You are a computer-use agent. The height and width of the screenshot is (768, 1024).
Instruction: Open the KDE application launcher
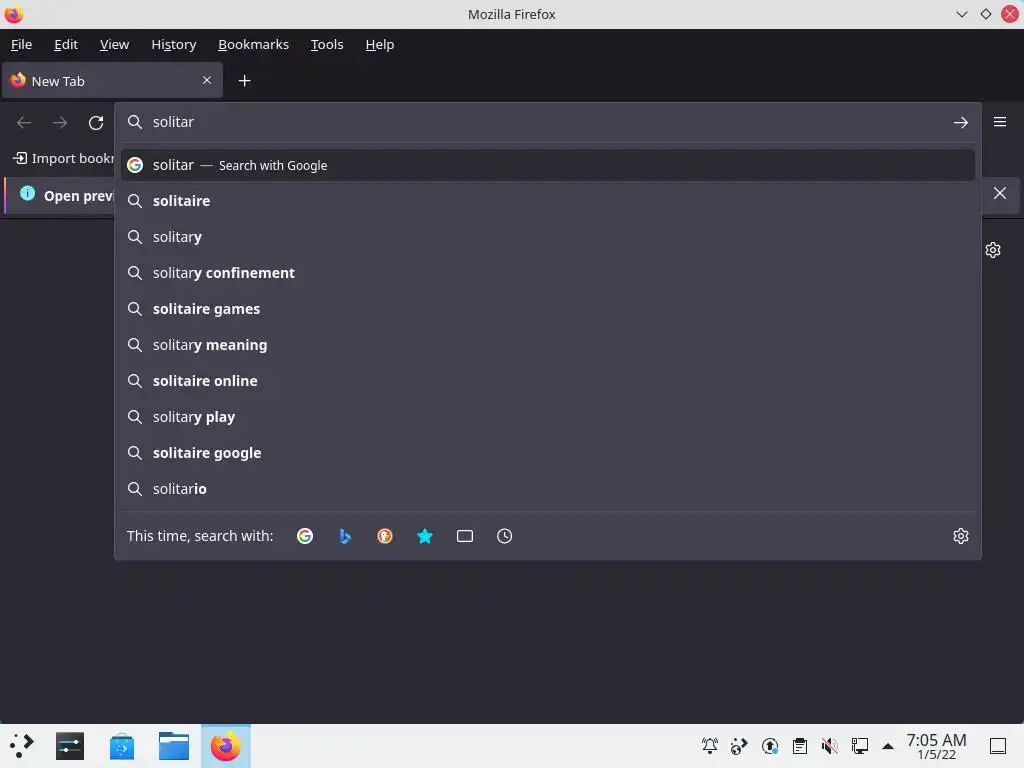[21, 746]
